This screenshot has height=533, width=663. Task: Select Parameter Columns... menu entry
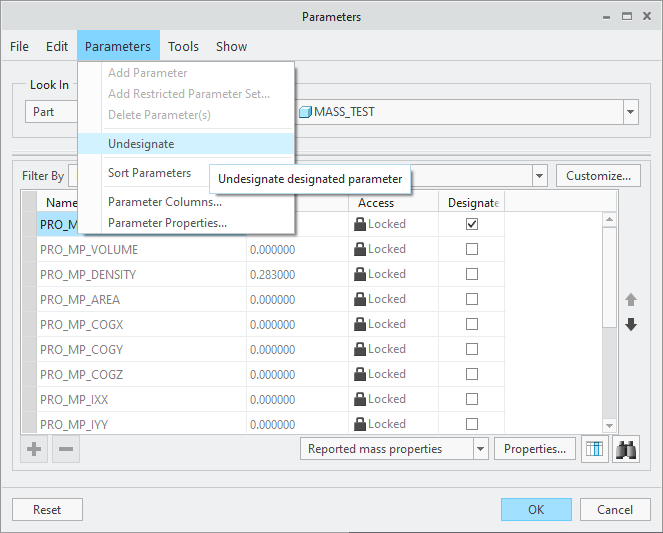click(x=165, y=202)
